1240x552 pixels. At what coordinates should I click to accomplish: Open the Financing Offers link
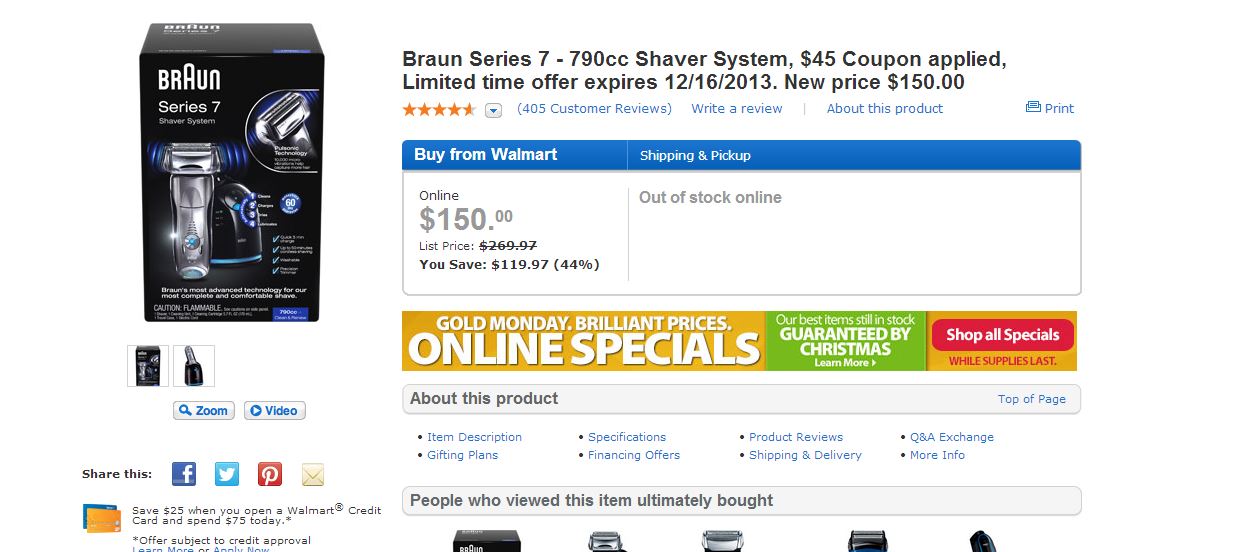tap(634, 455)
